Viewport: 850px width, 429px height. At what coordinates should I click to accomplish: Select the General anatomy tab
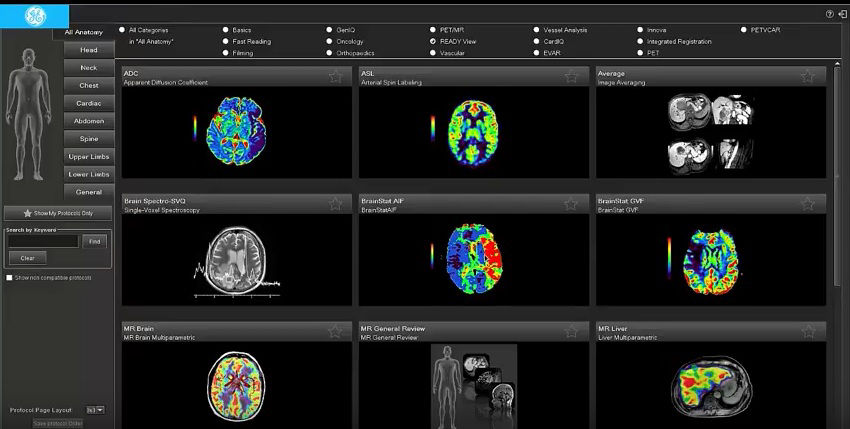(x=89, y=192)
